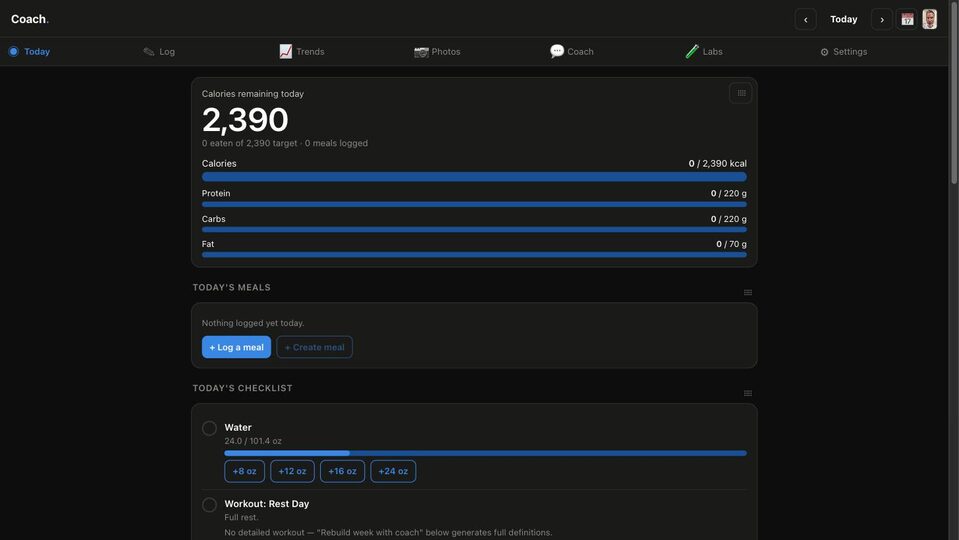Open the calendar date picker icon
The height and width of the screenshot is (540, 959).
[x=907, y=20]
